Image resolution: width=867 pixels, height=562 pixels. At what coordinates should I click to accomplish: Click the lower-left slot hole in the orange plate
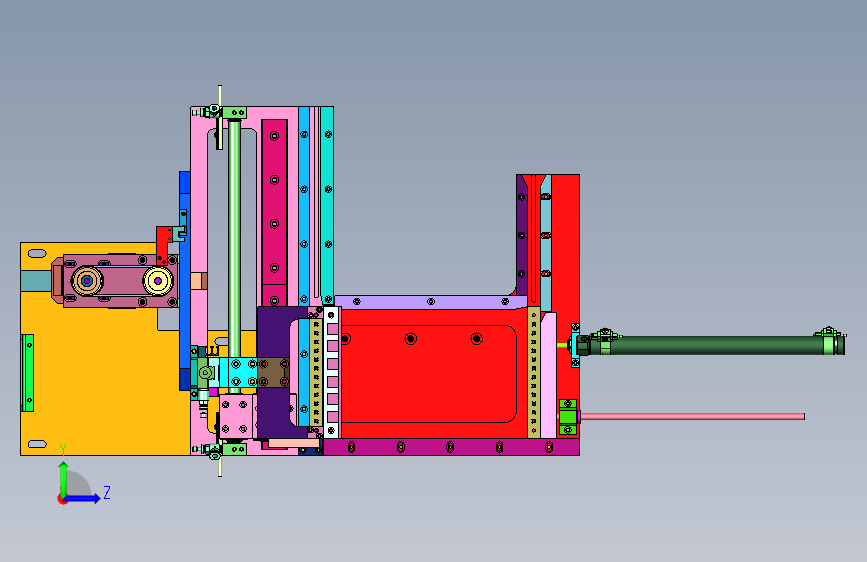[x=37, y=444]
